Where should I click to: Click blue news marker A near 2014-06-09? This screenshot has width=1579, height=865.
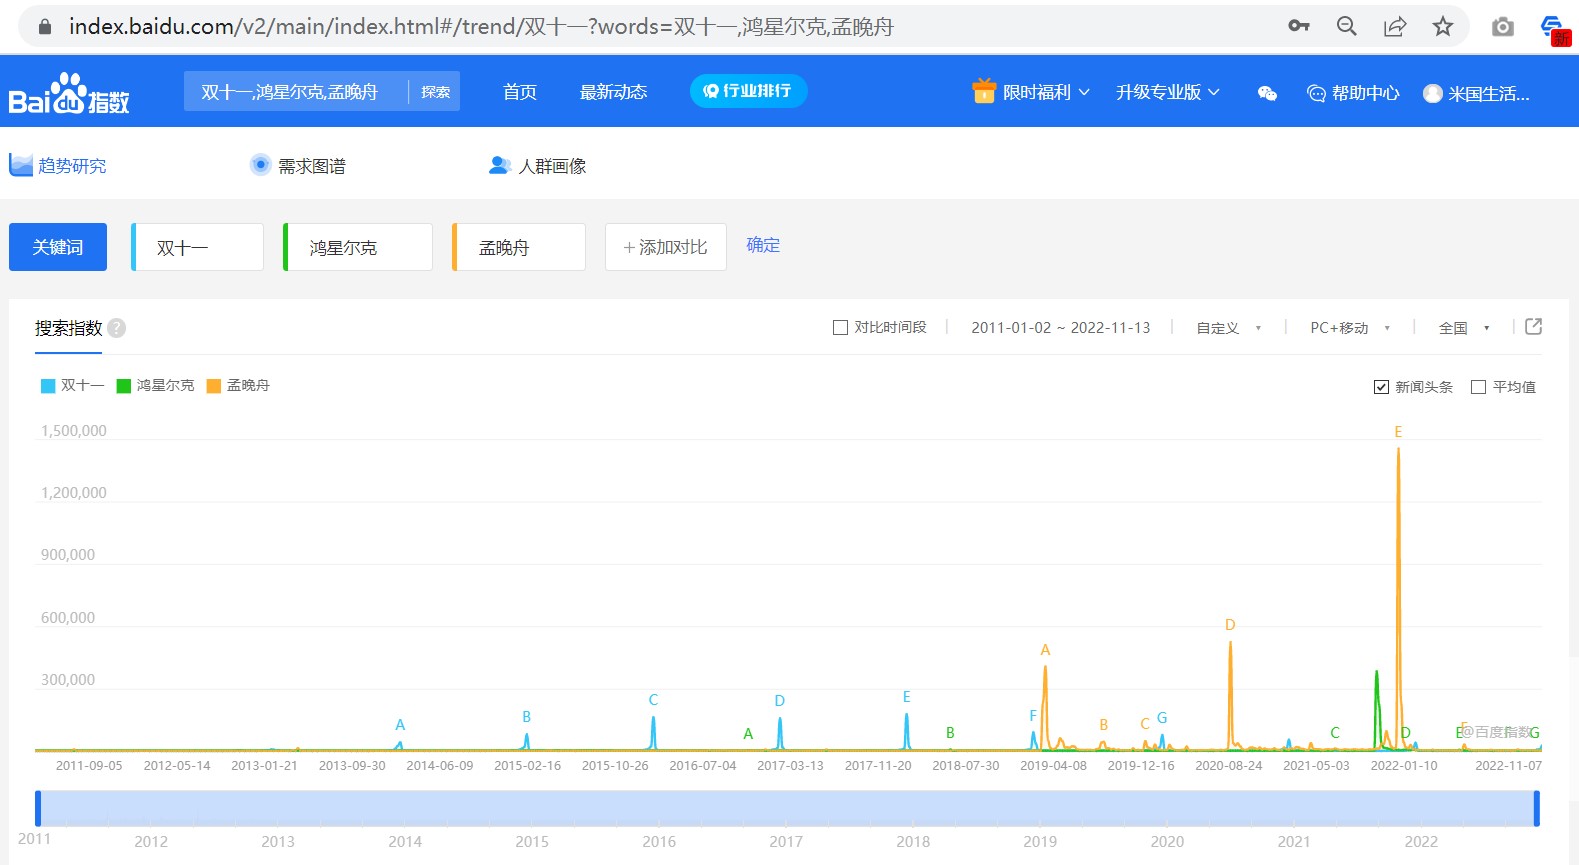click(400, 725)
